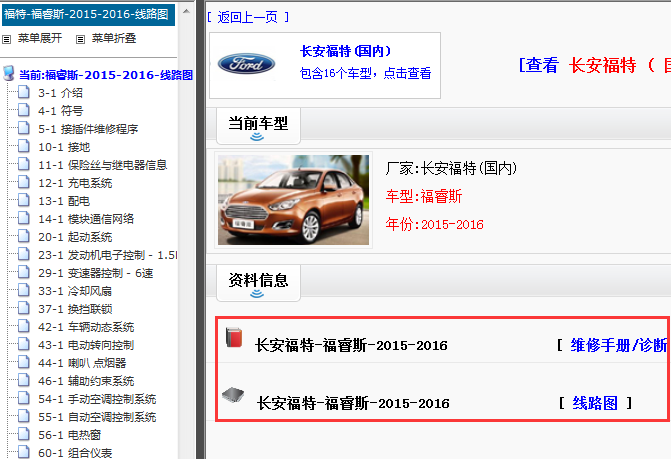
Task: Click the page icon next to 10-1 接地
Action: coord(24,146)
